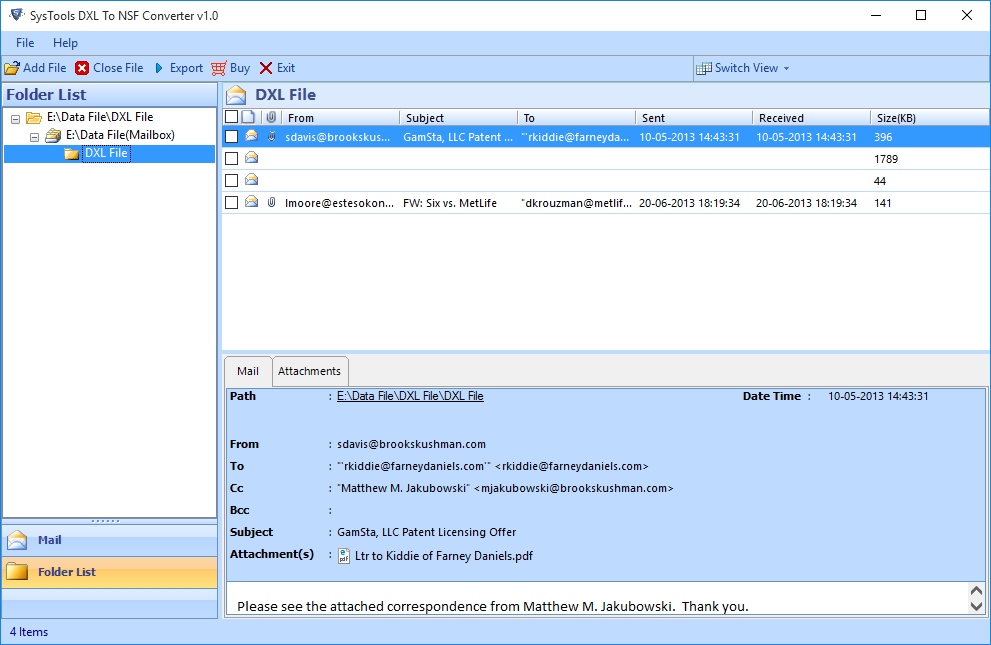Viewport: 991px width, 645px height.
Task: Click the Buy shopping cart icon
Action: coord(219,68)
